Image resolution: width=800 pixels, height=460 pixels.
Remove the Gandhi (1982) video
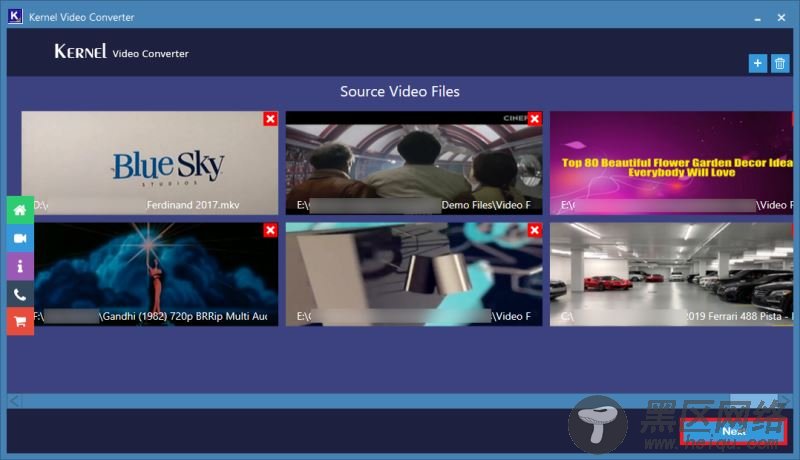pos(270,230)
